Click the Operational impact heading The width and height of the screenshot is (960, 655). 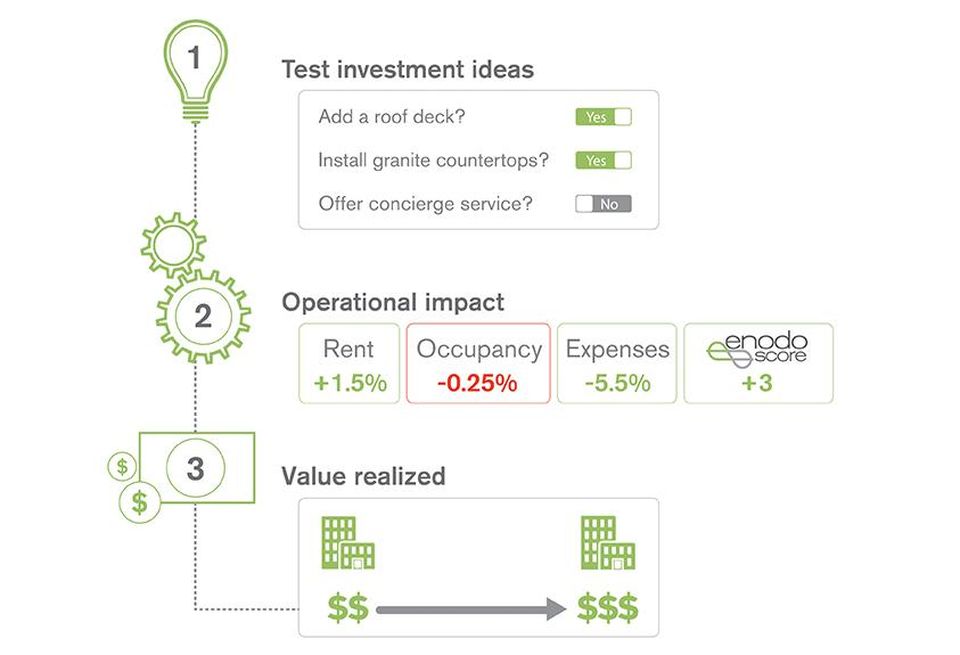click(x=393, y=302)
